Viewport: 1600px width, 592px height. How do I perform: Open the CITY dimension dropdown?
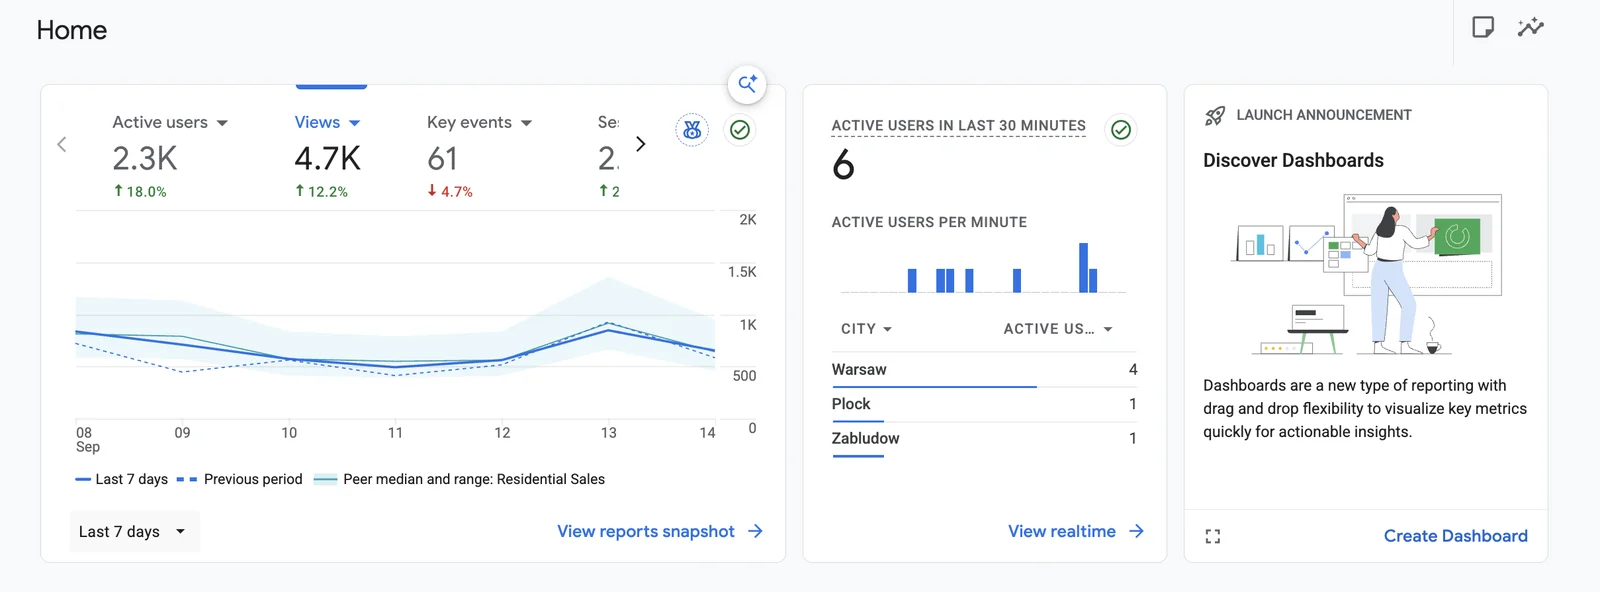point(866,329)
